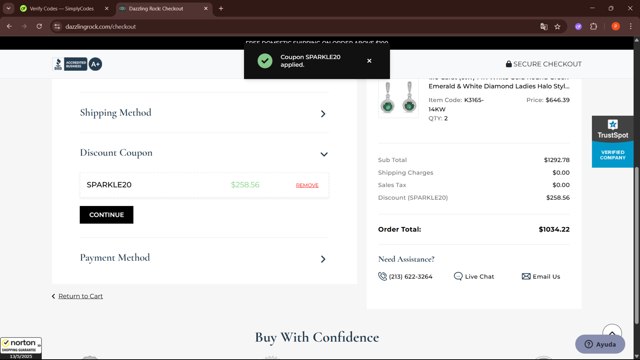
Task: Call the phone number (213) 622-3264
Action: click(x=410, y=276)
